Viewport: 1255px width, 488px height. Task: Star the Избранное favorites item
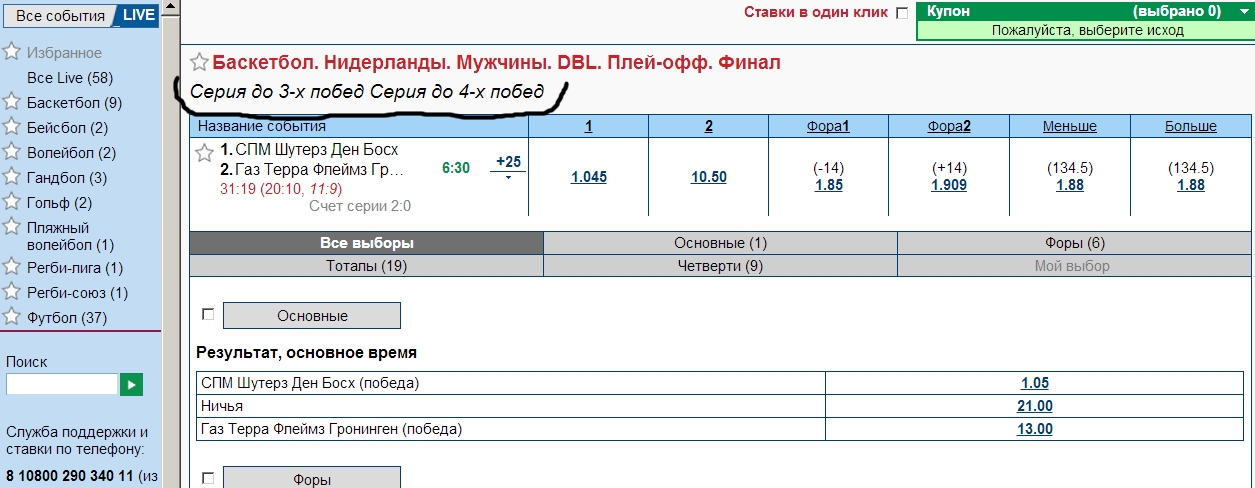[x=11, y=52]
